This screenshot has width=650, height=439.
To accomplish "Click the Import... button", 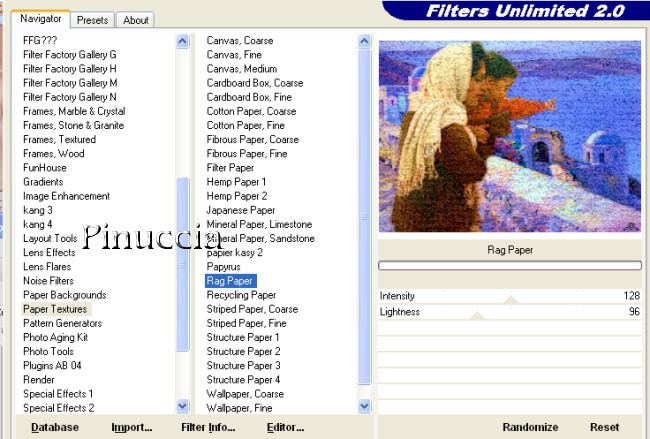I will click(132, 427).
